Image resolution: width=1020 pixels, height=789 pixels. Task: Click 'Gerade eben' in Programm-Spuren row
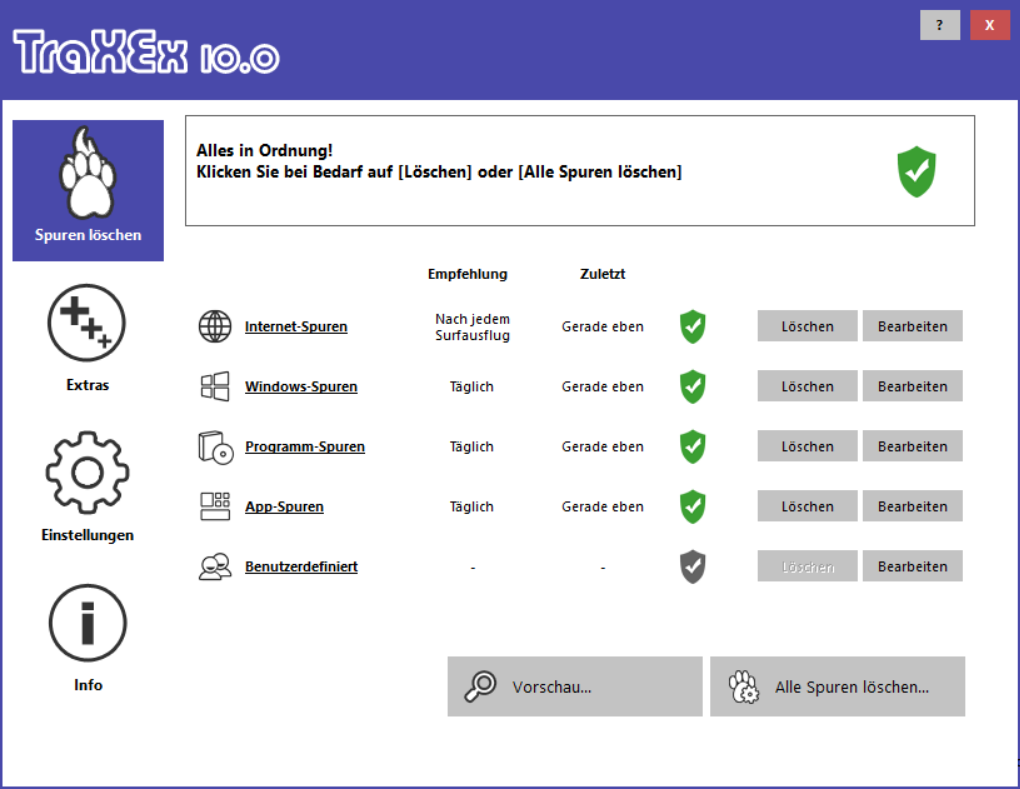tap(602, 447)
